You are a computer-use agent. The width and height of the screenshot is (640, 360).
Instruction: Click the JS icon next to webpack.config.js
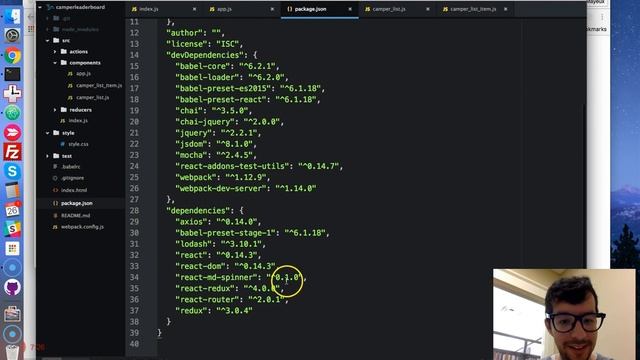(55, 227)
